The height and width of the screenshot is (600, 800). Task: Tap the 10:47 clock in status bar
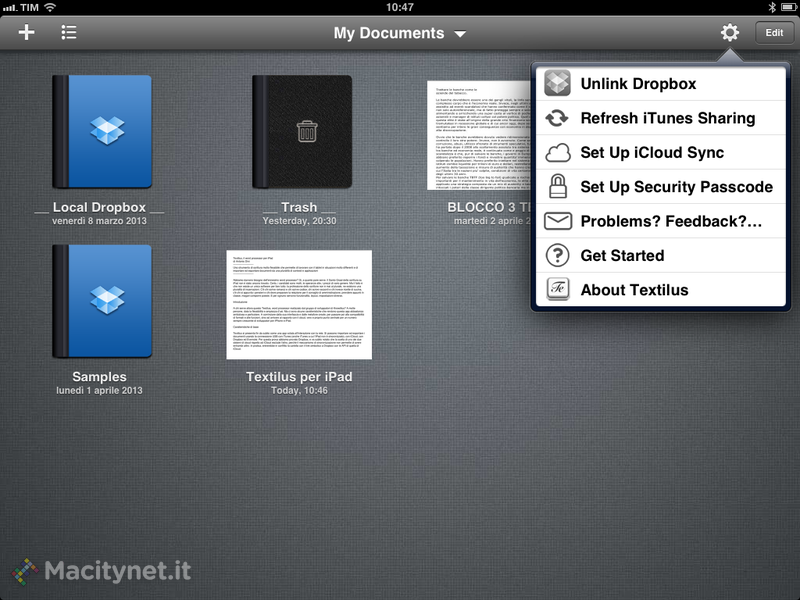tap(399, 7)
